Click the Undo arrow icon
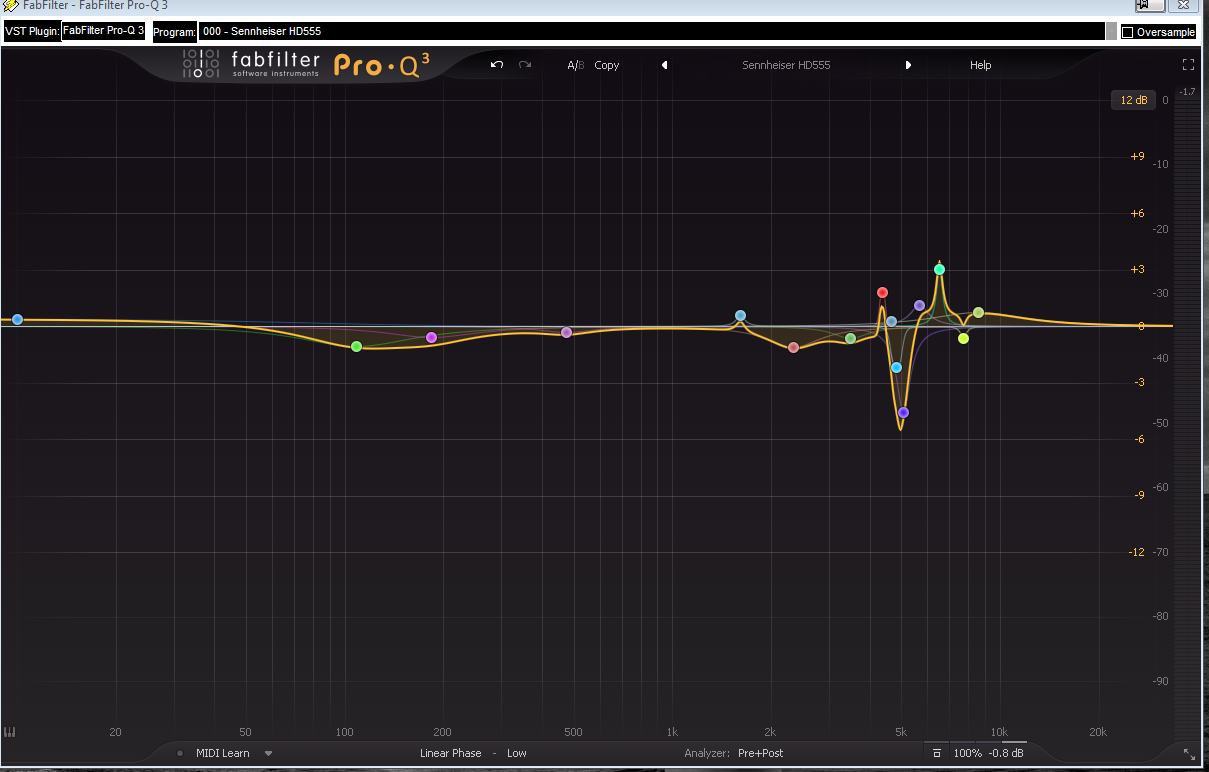Viewport: 1209px width, 772px height. pyautogui.click(x=497, y=65)
